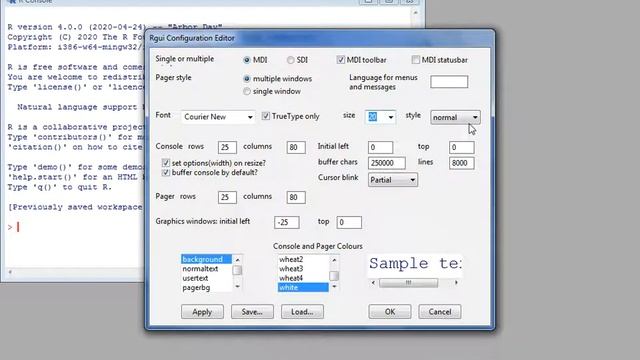Screen dimensions: 640x360
Task: Click Graphics windows top field
Action: coord(349,222)
